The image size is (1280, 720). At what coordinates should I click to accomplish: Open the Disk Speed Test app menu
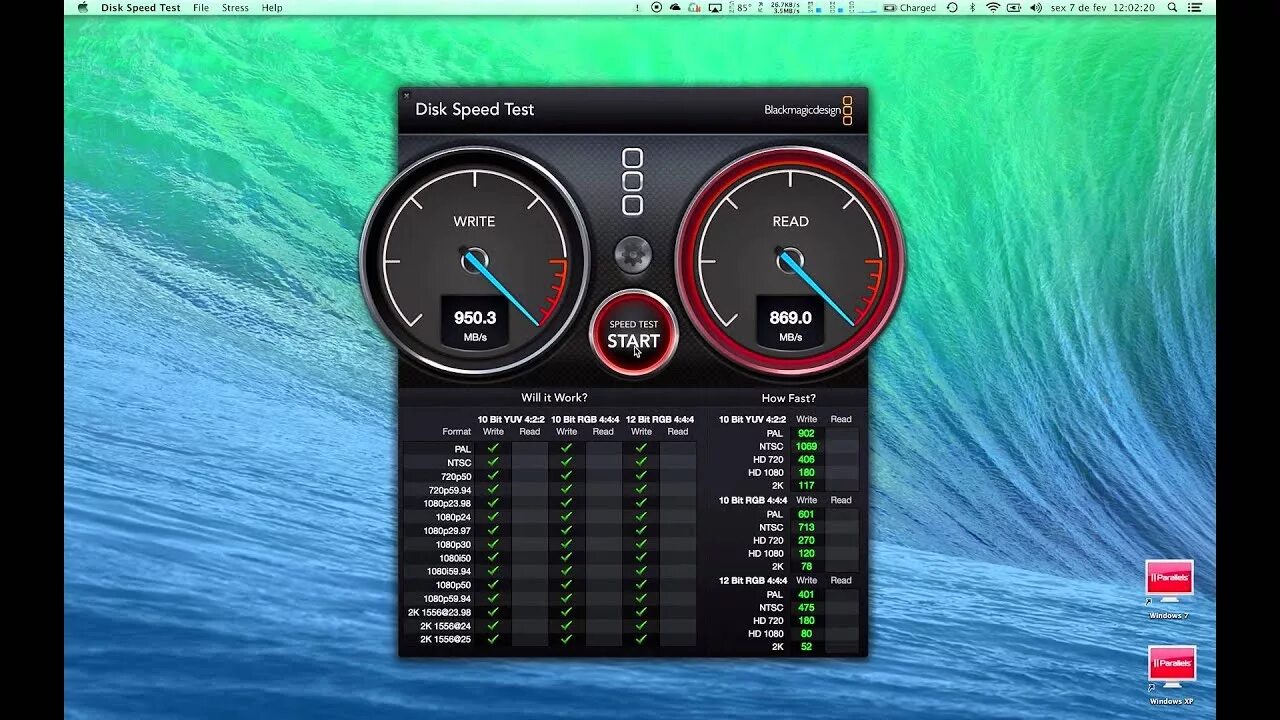tap(141, 7)
